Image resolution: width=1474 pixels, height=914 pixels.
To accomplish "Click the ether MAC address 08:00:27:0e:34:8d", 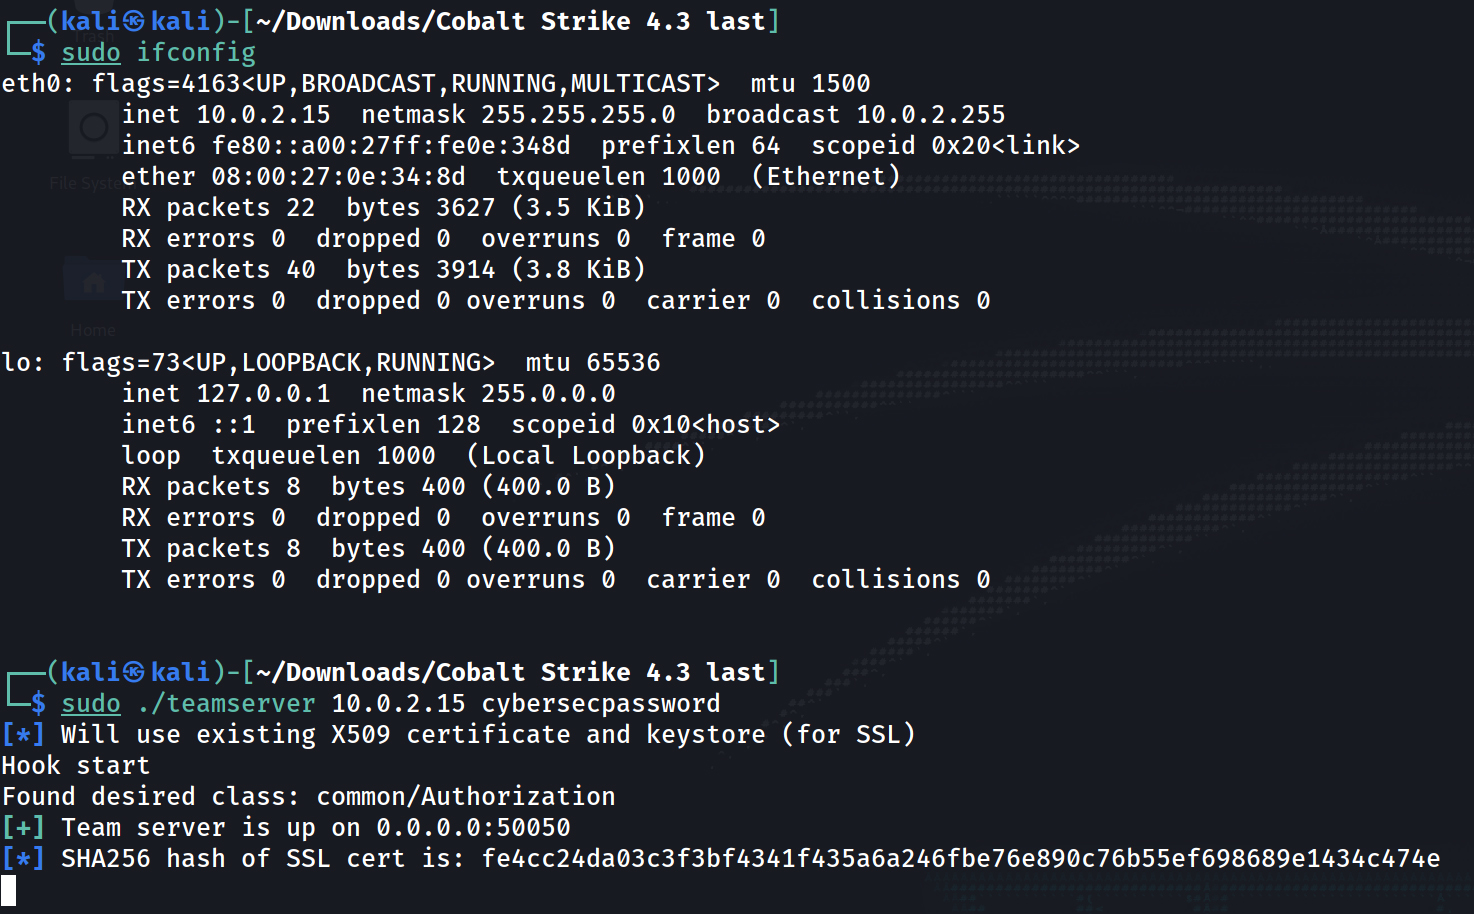I will point(338,177).
